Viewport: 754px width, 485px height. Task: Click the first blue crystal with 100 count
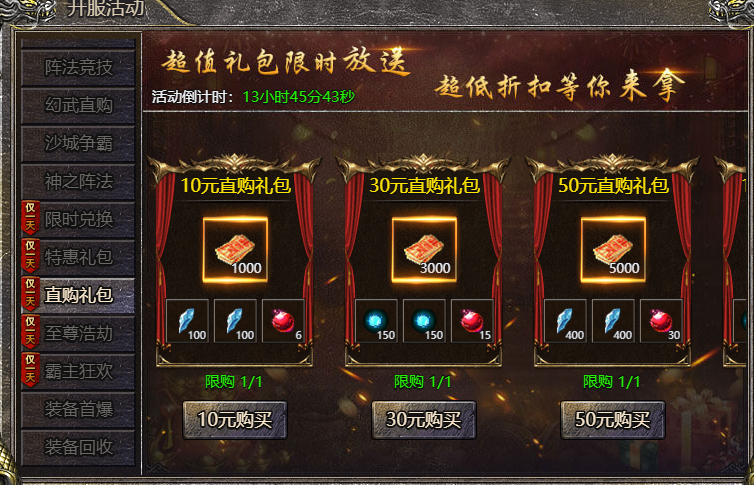(187, 321)
